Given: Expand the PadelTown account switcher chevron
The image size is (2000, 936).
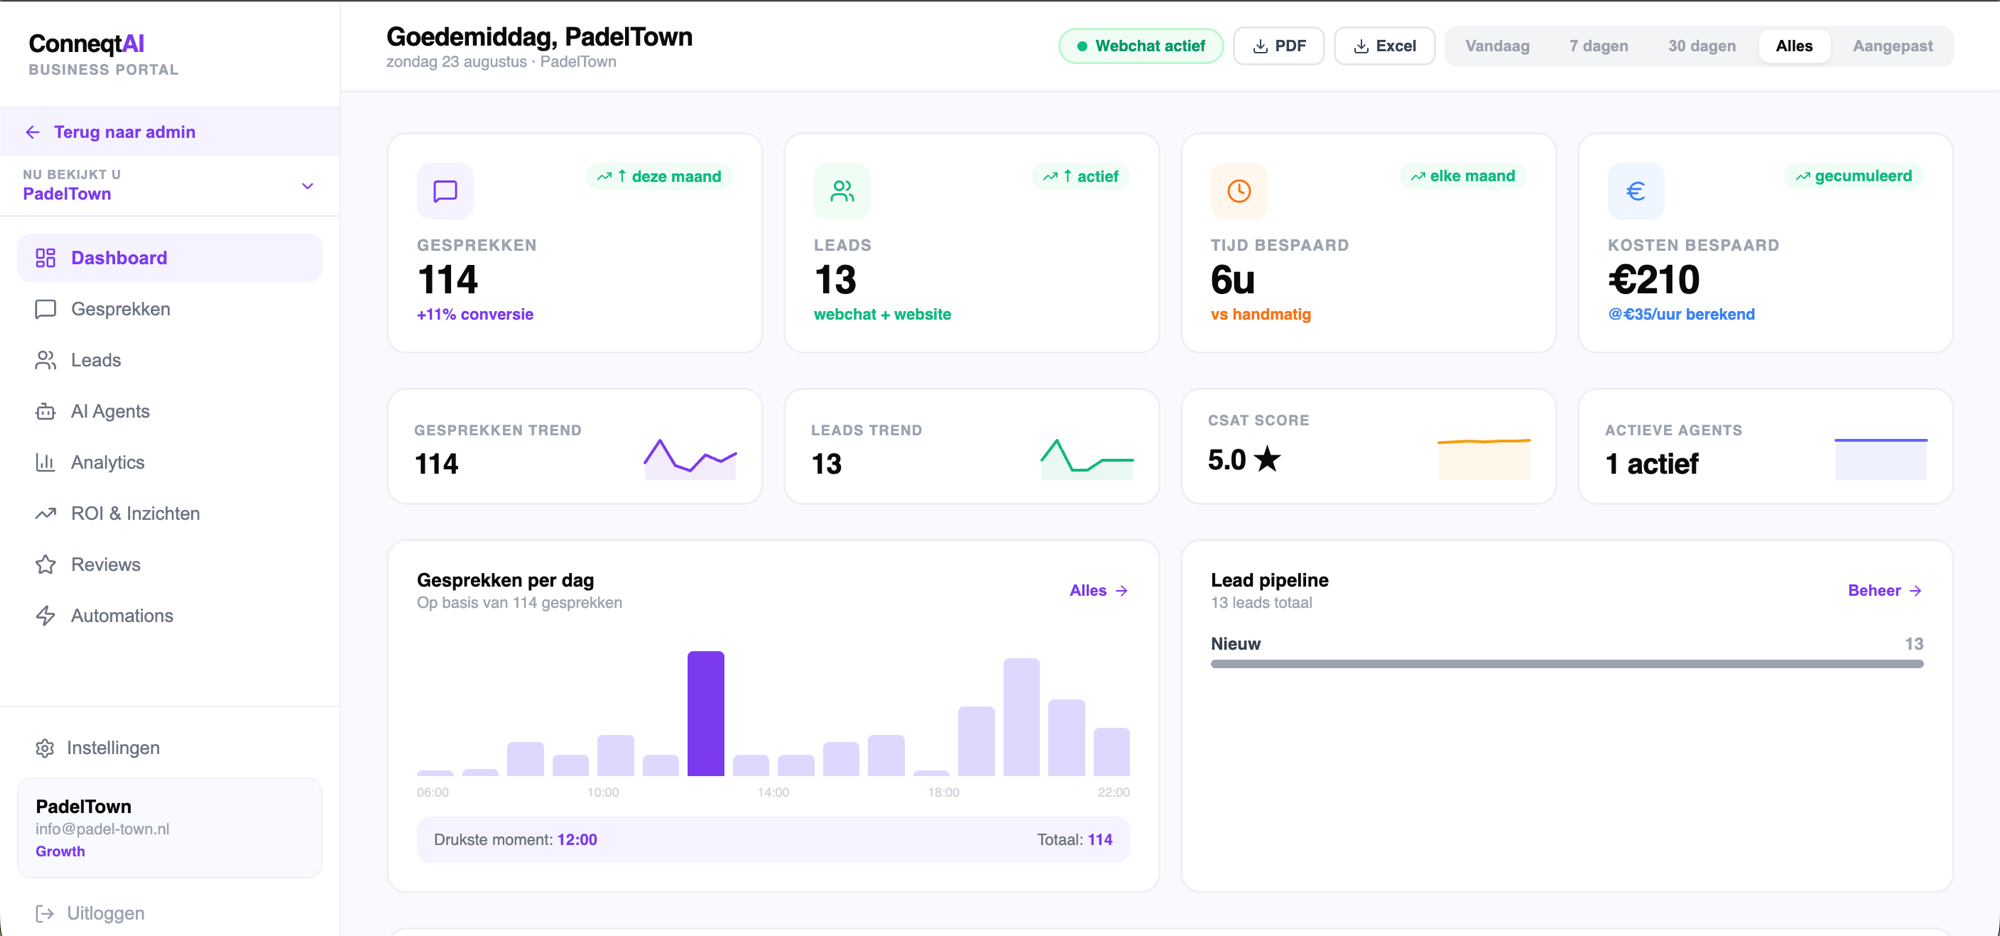Looking at the screenshot, I should 308,186.
